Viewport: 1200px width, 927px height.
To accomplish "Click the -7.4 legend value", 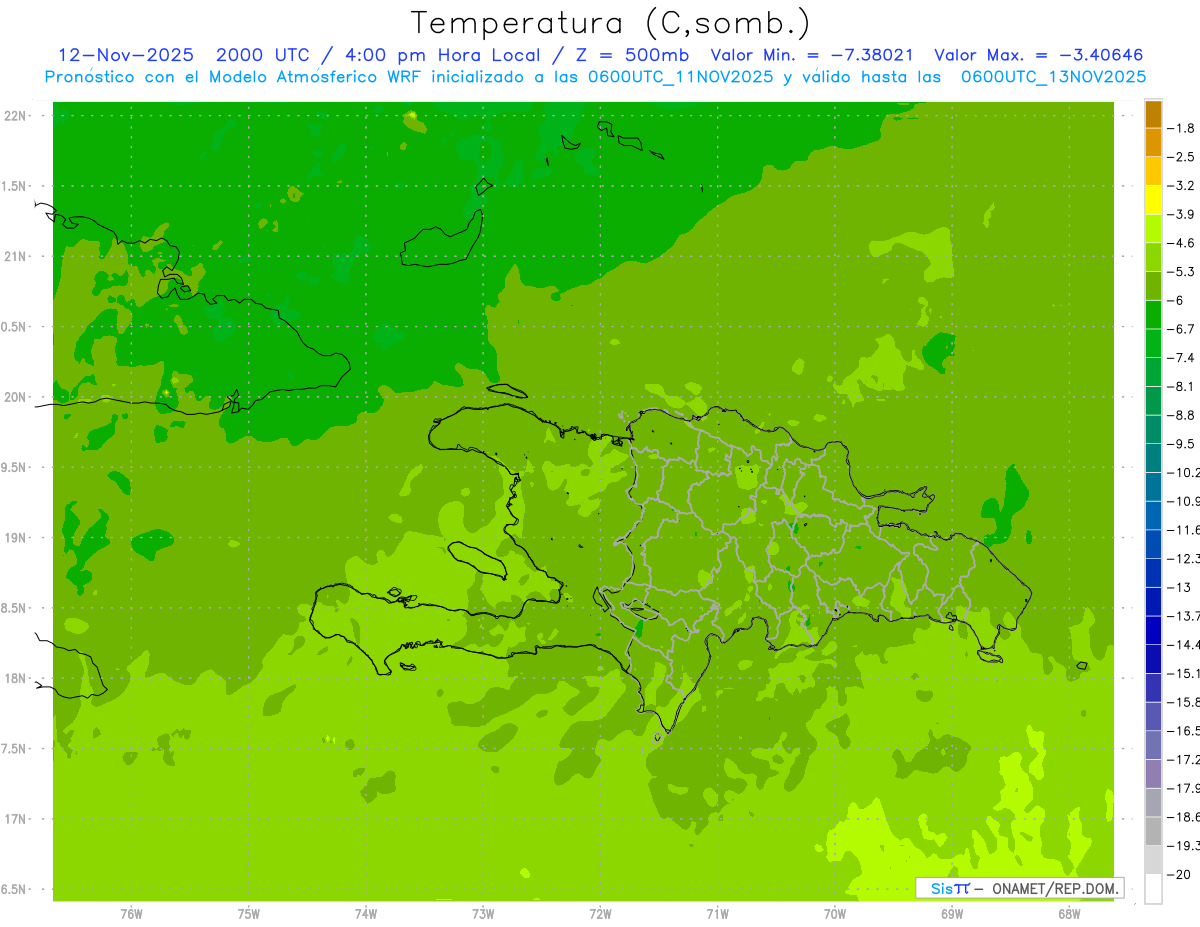I will click(1182, 357).
